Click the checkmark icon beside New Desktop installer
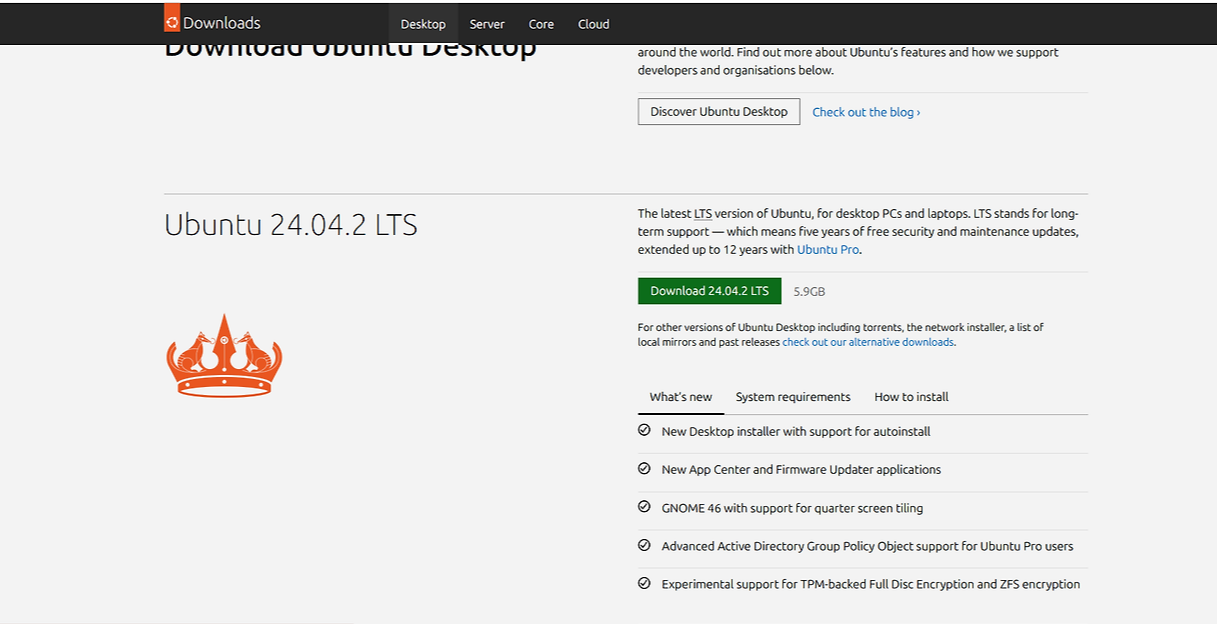 [x=644, y=430]
